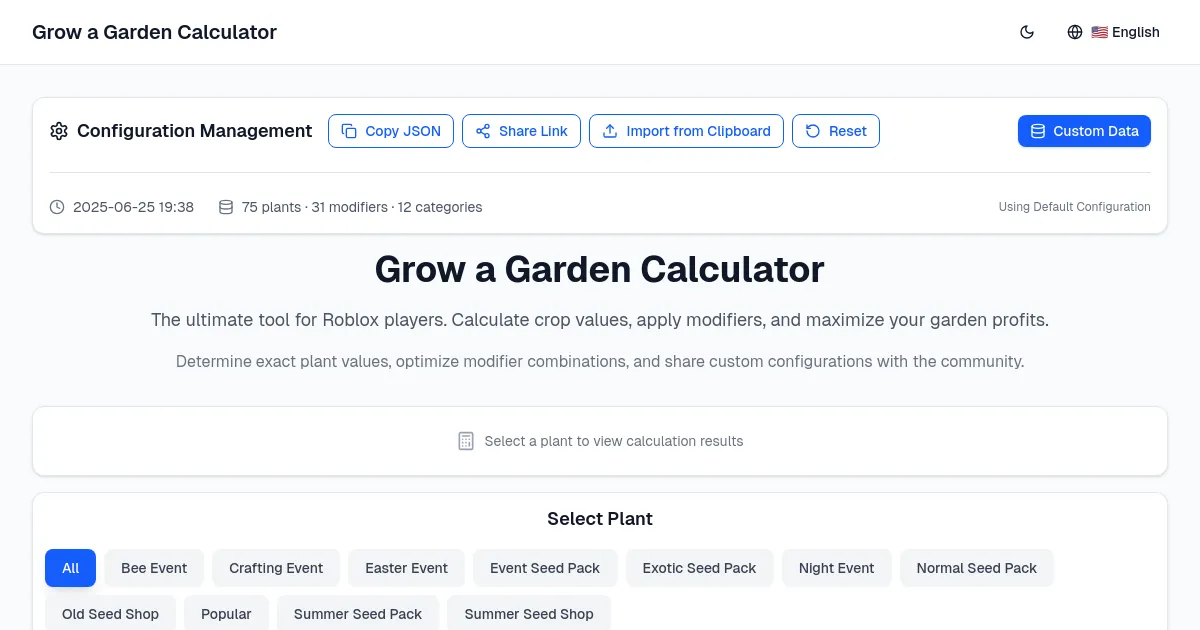1200x630 pixels.
Task: Select the All category tab
Action: pyautogui.click(x=70, y=567)
